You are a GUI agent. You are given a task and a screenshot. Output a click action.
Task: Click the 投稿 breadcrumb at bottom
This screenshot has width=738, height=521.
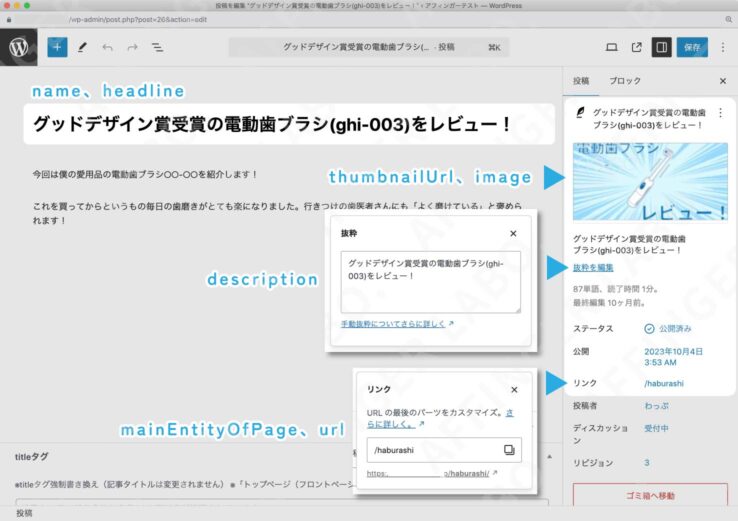point(24,513)
